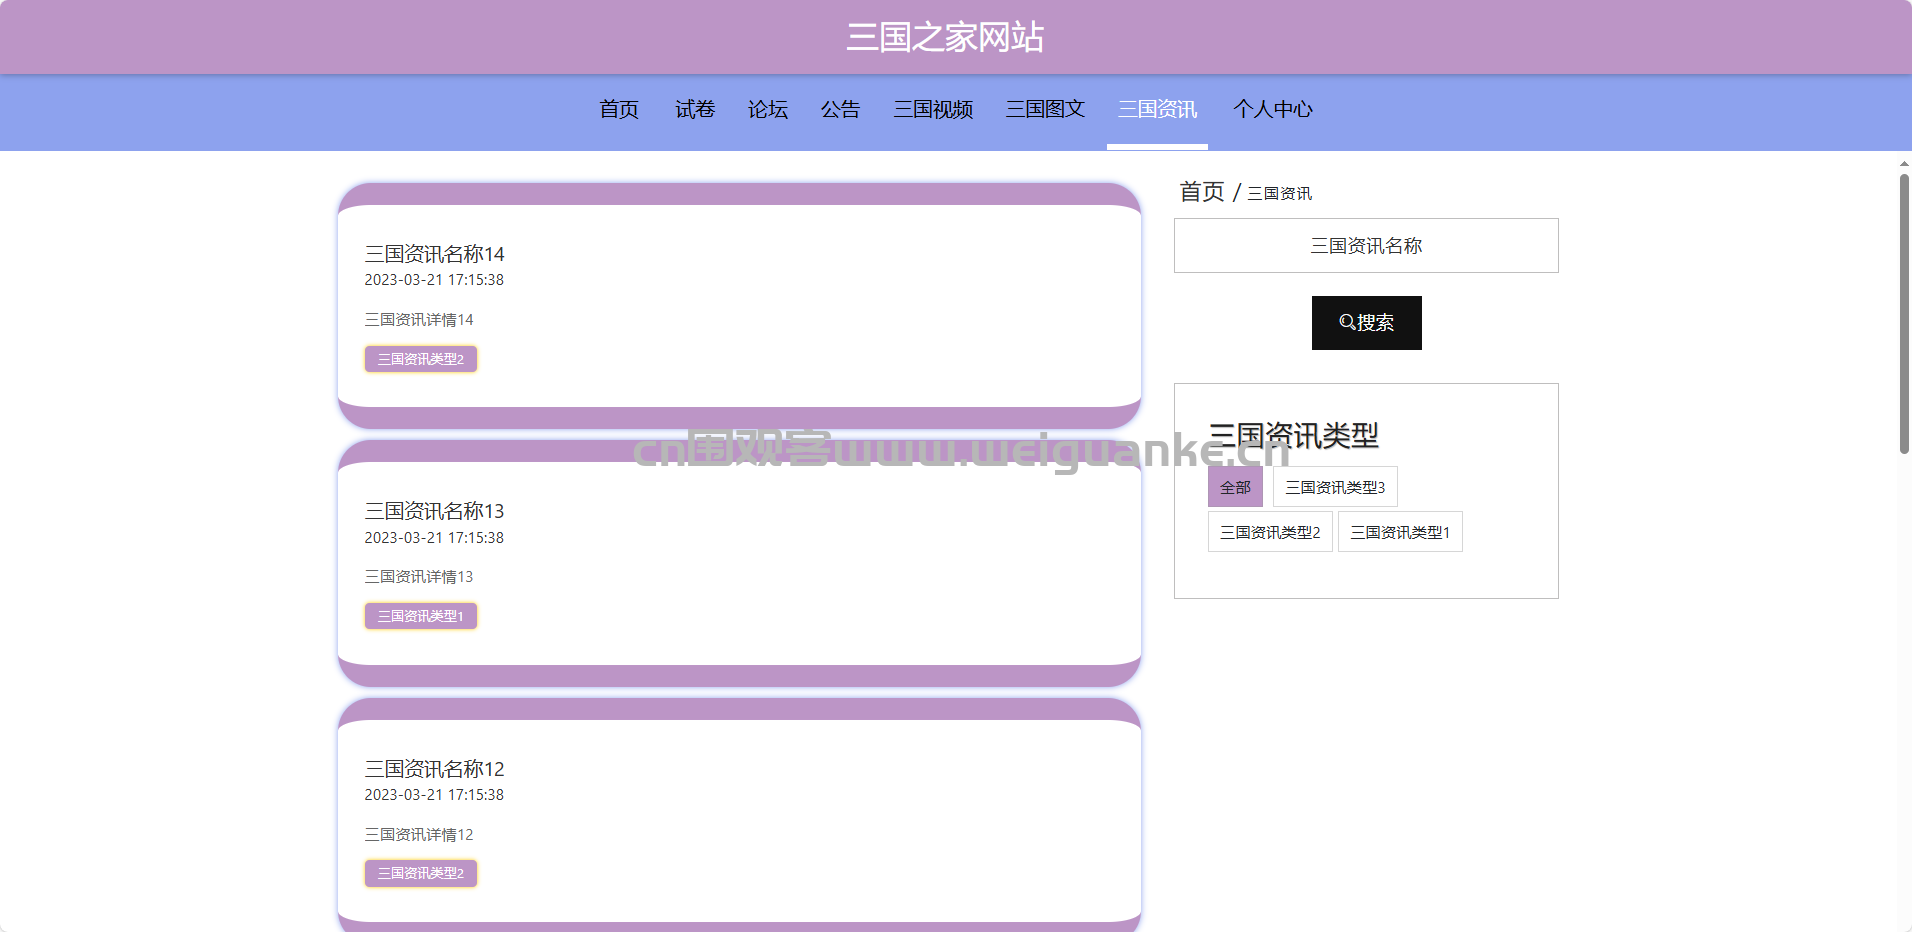Open the 首页 navigation tab

coord(619,109)
